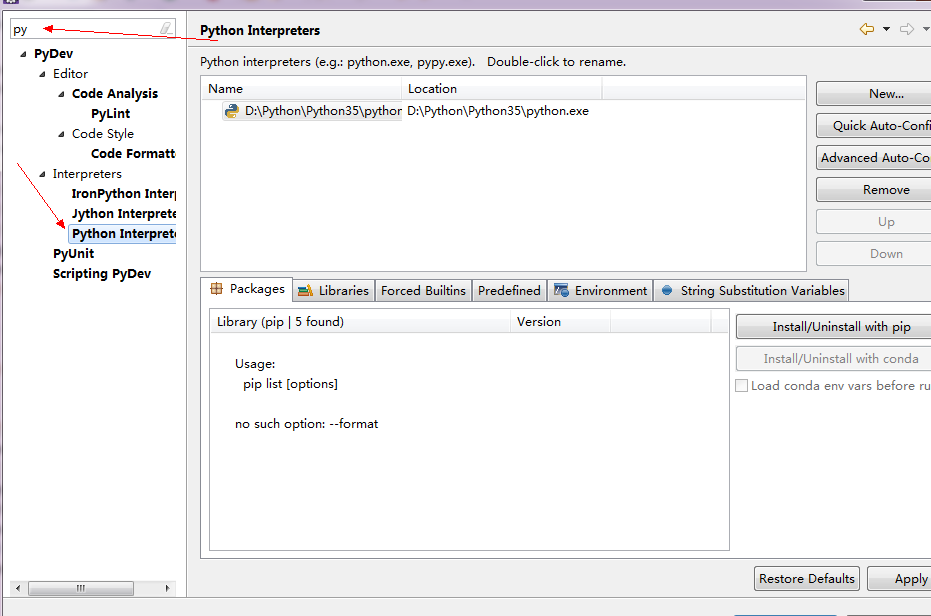This screenshot has height=616, width=931.
Task: Click the Version column header
Action: [x=560, y=322]
